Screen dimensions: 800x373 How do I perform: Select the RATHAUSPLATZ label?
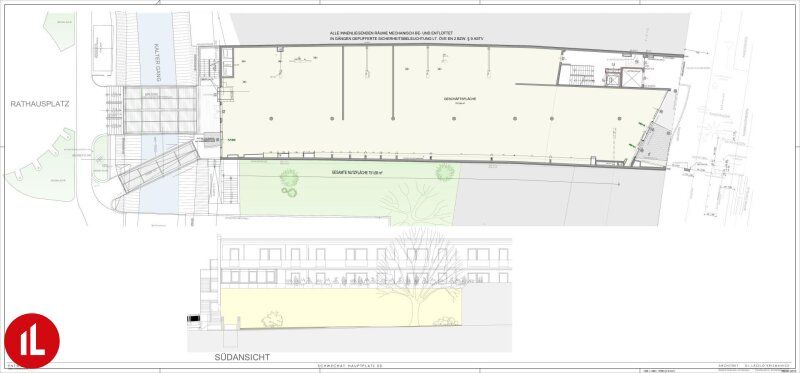40,104
